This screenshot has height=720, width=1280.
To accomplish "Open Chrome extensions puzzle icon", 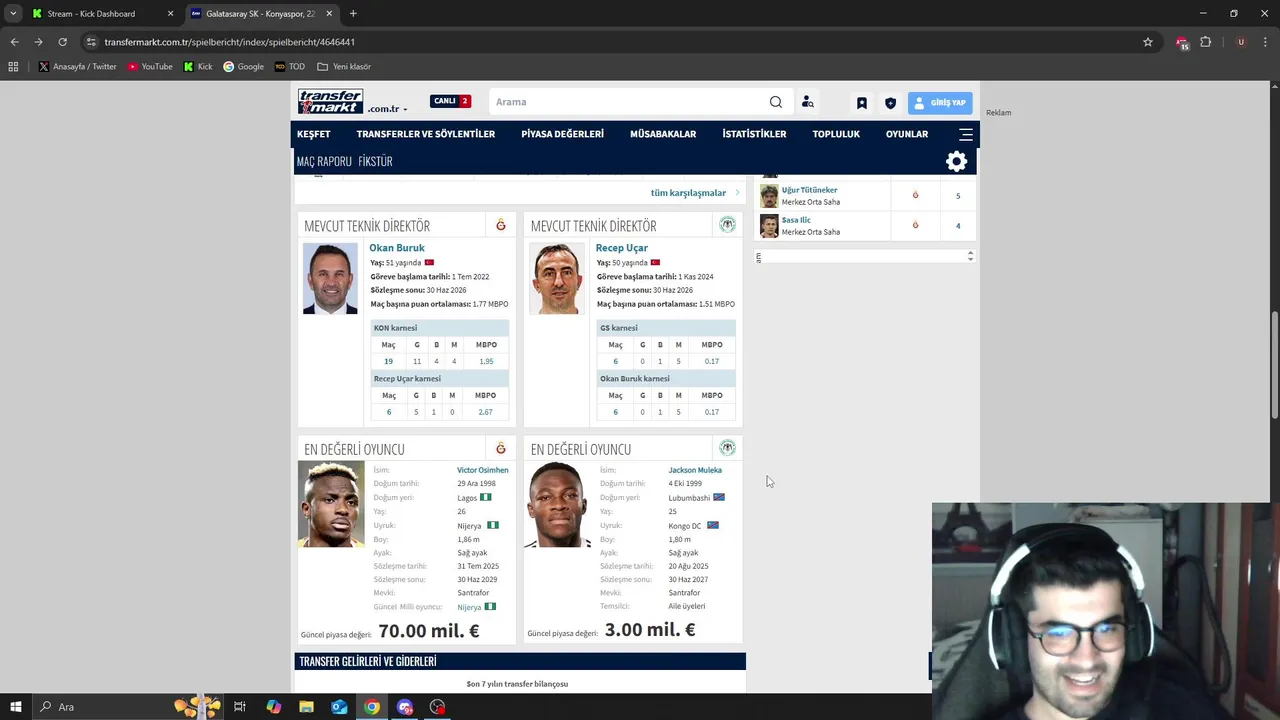I will click(1205, 42).
